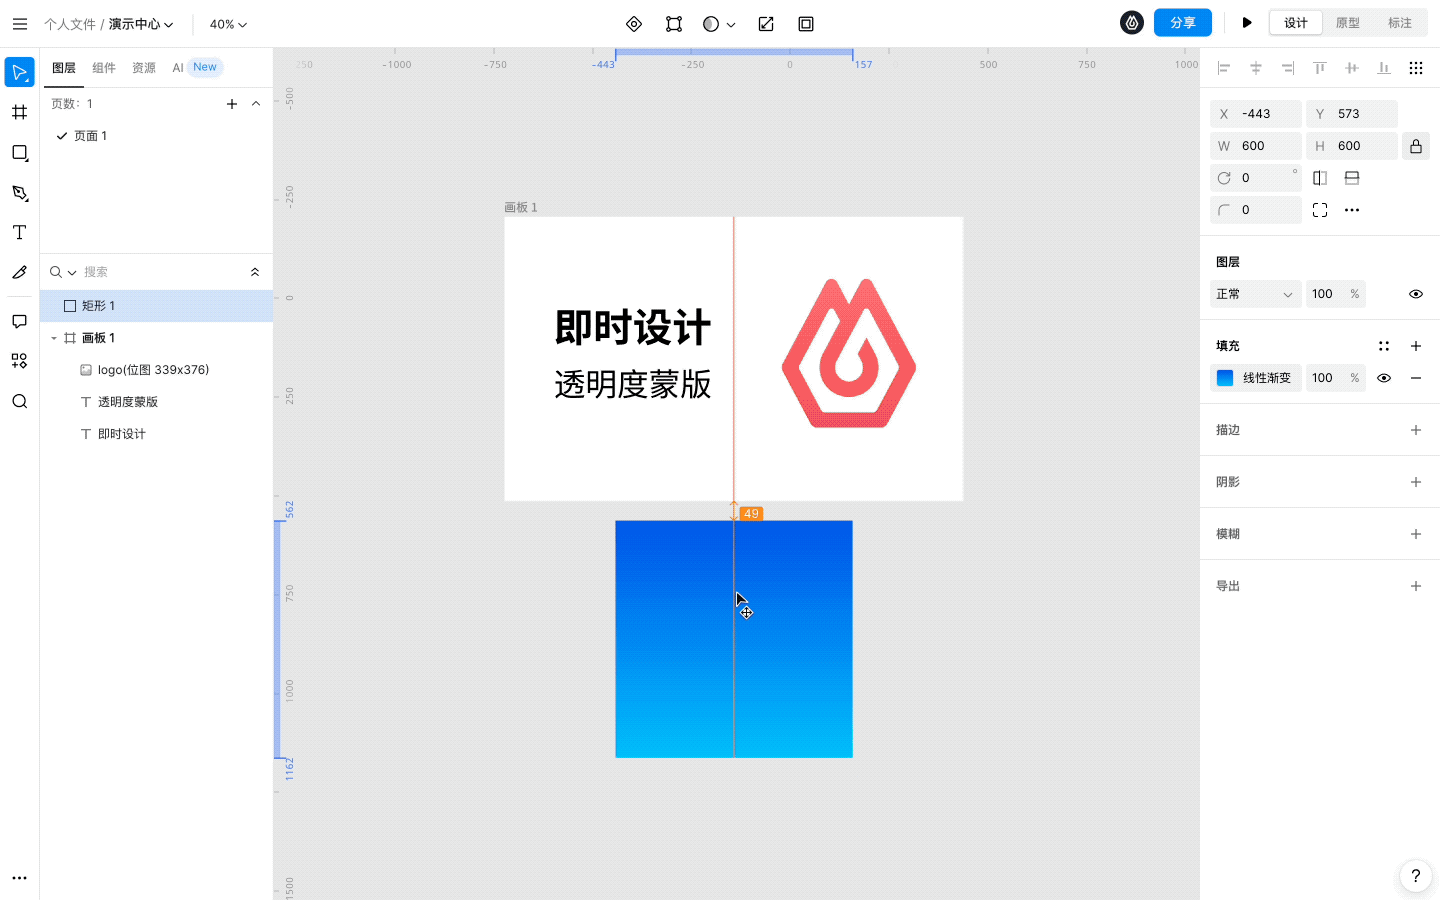Open the 40% zoom level dropdown
Viewport: 1440px width, 900px height.
click(228, 23)
